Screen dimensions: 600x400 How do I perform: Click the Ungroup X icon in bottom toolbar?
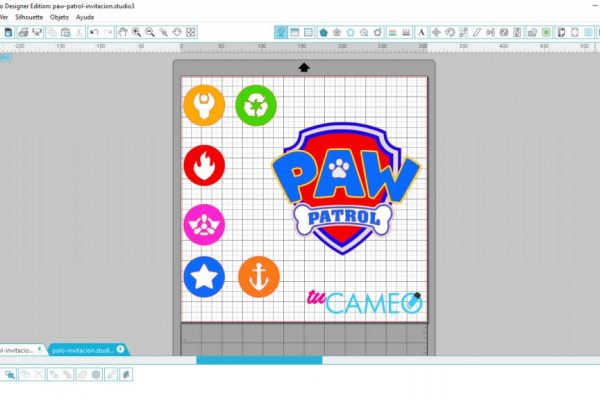[39, 374]
